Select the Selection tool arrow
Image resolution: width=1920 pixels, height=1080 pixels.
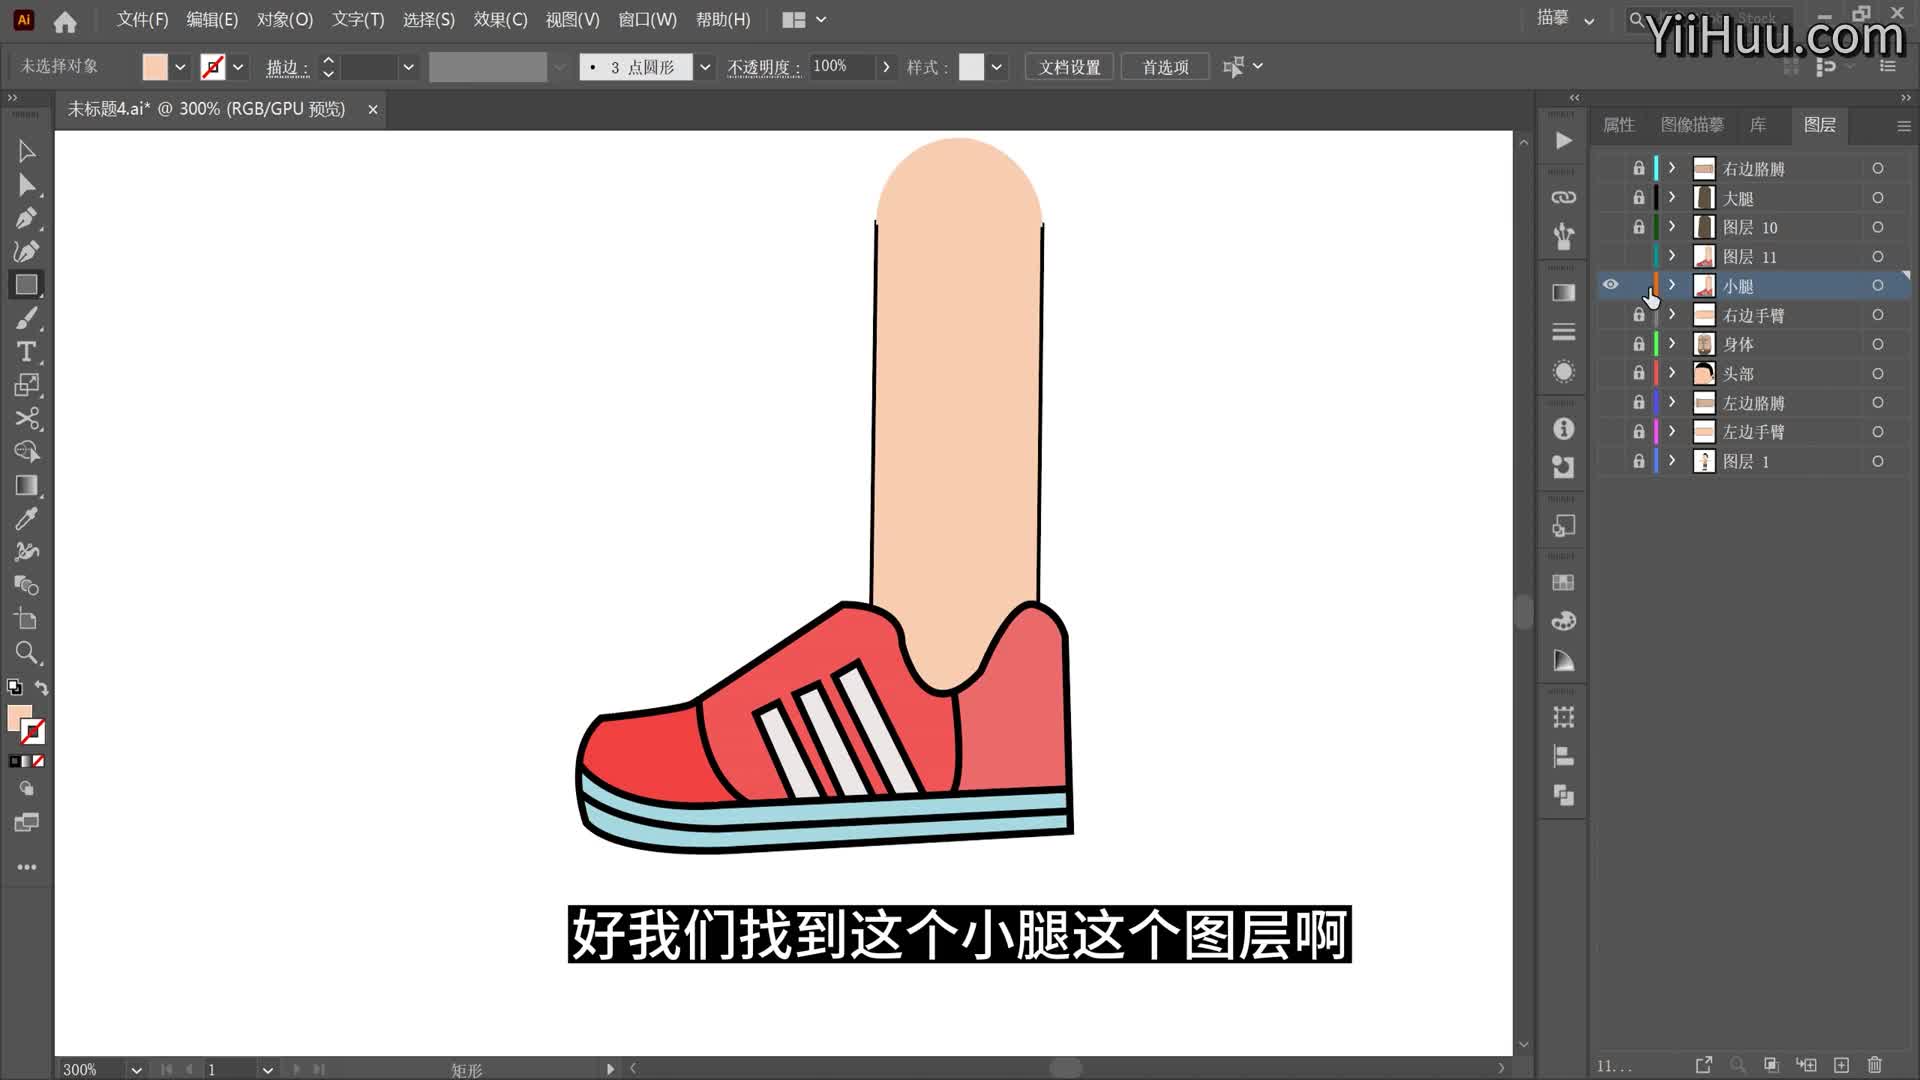(26, 151)
